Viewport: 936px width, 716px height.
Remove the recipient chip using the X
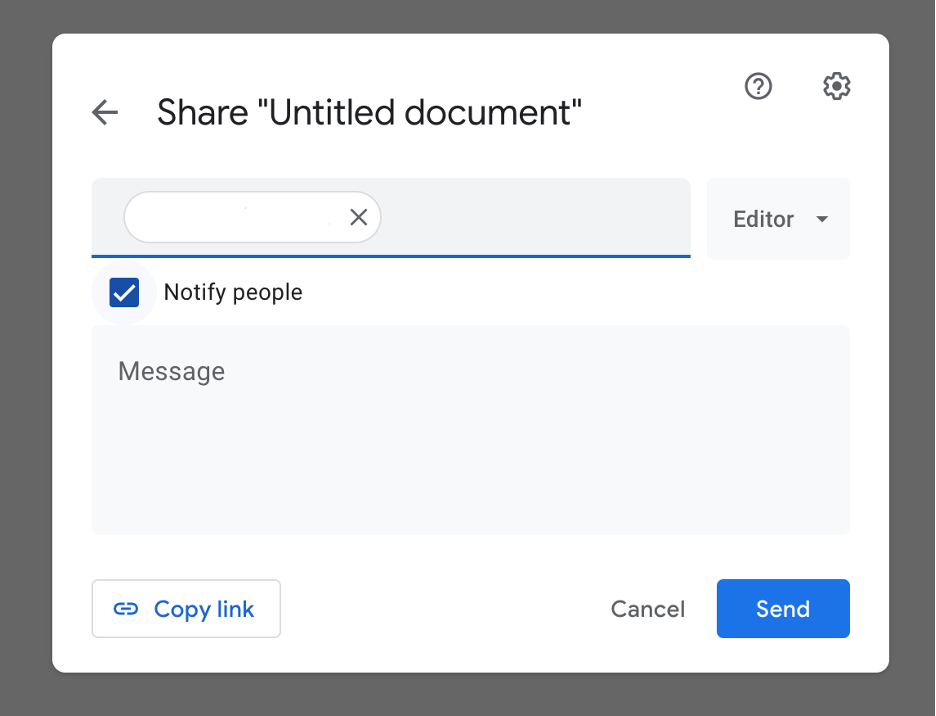(358, 217)
